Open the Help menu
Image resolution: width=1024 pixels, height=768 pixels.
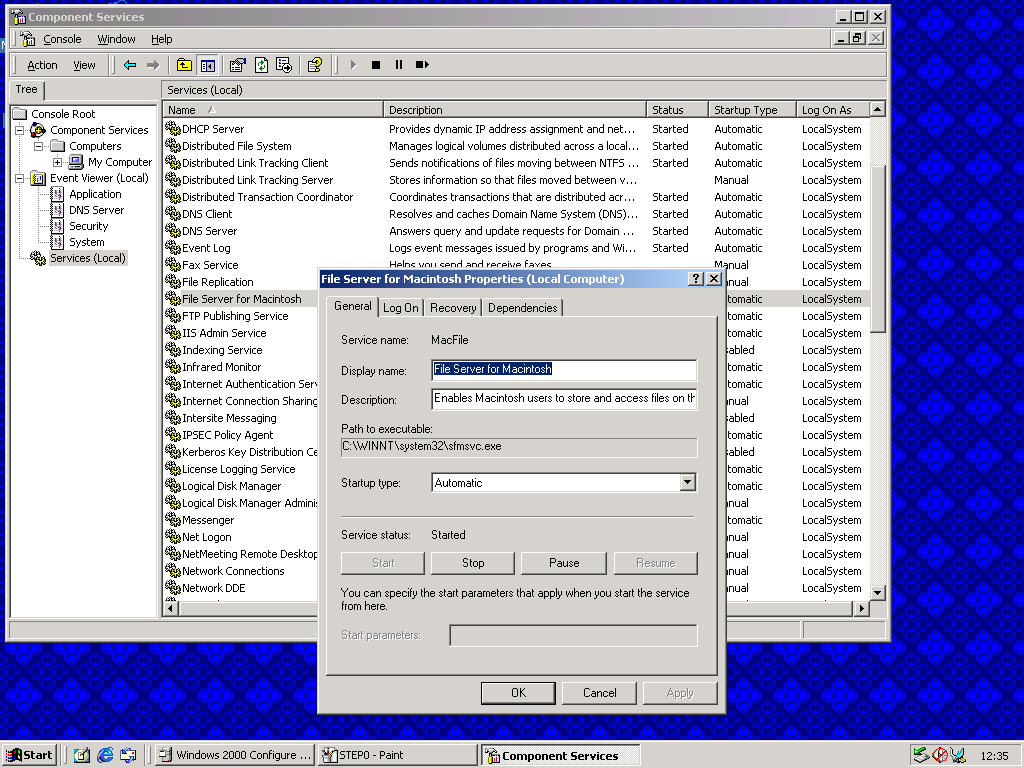[162, 39]
